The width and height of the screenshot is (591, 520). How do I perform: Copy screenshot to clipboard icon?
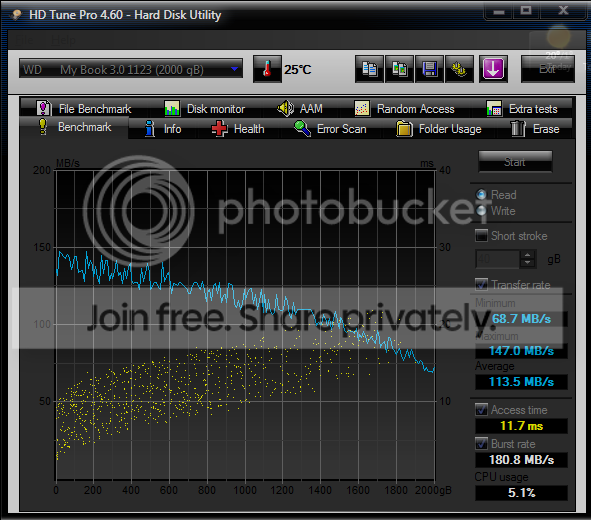pos(400,69)
